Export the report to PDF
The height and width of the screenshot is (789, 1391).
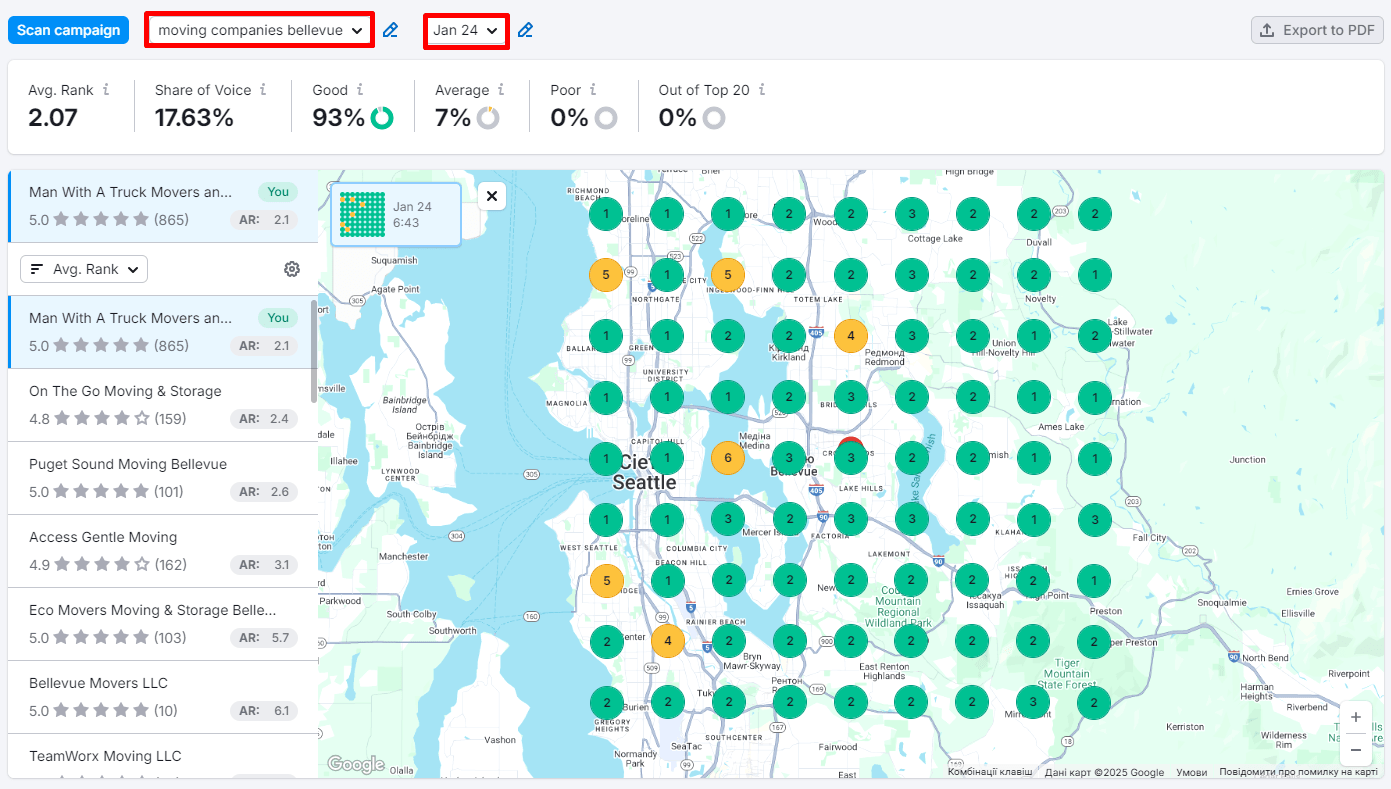click(x=1317, y=30)
